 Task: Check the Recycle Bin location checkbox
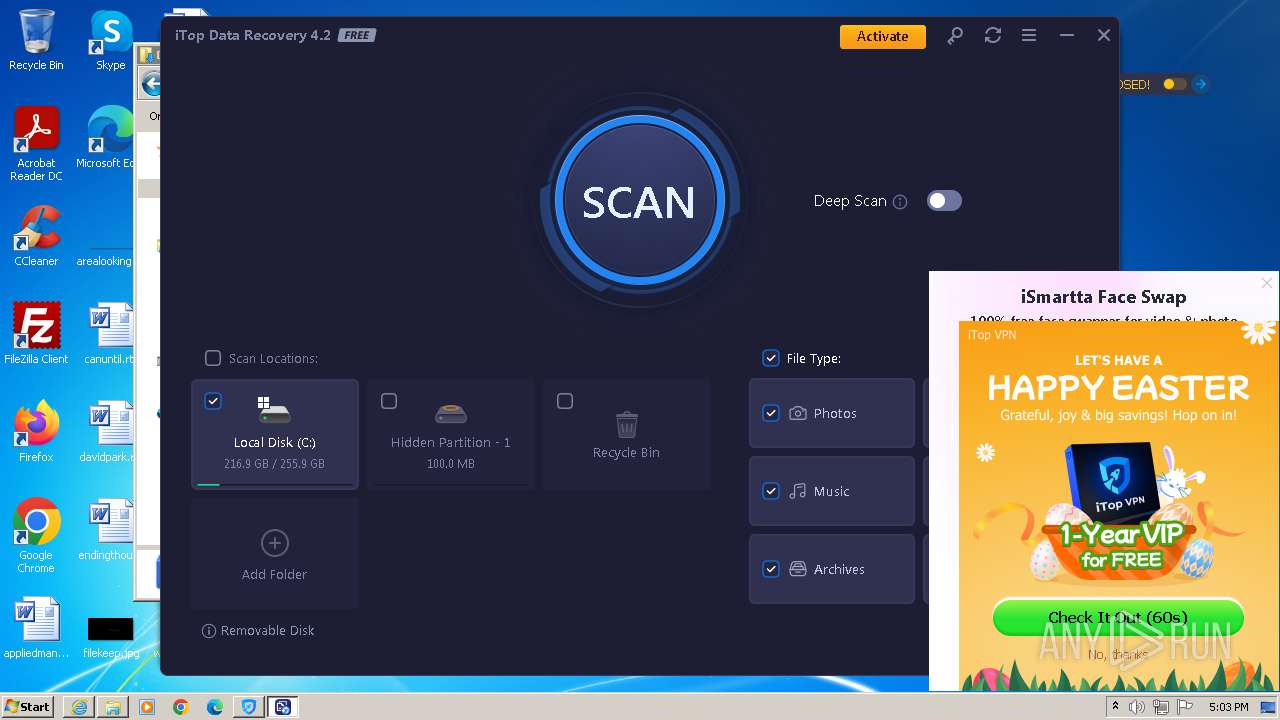tap(565, 401)
